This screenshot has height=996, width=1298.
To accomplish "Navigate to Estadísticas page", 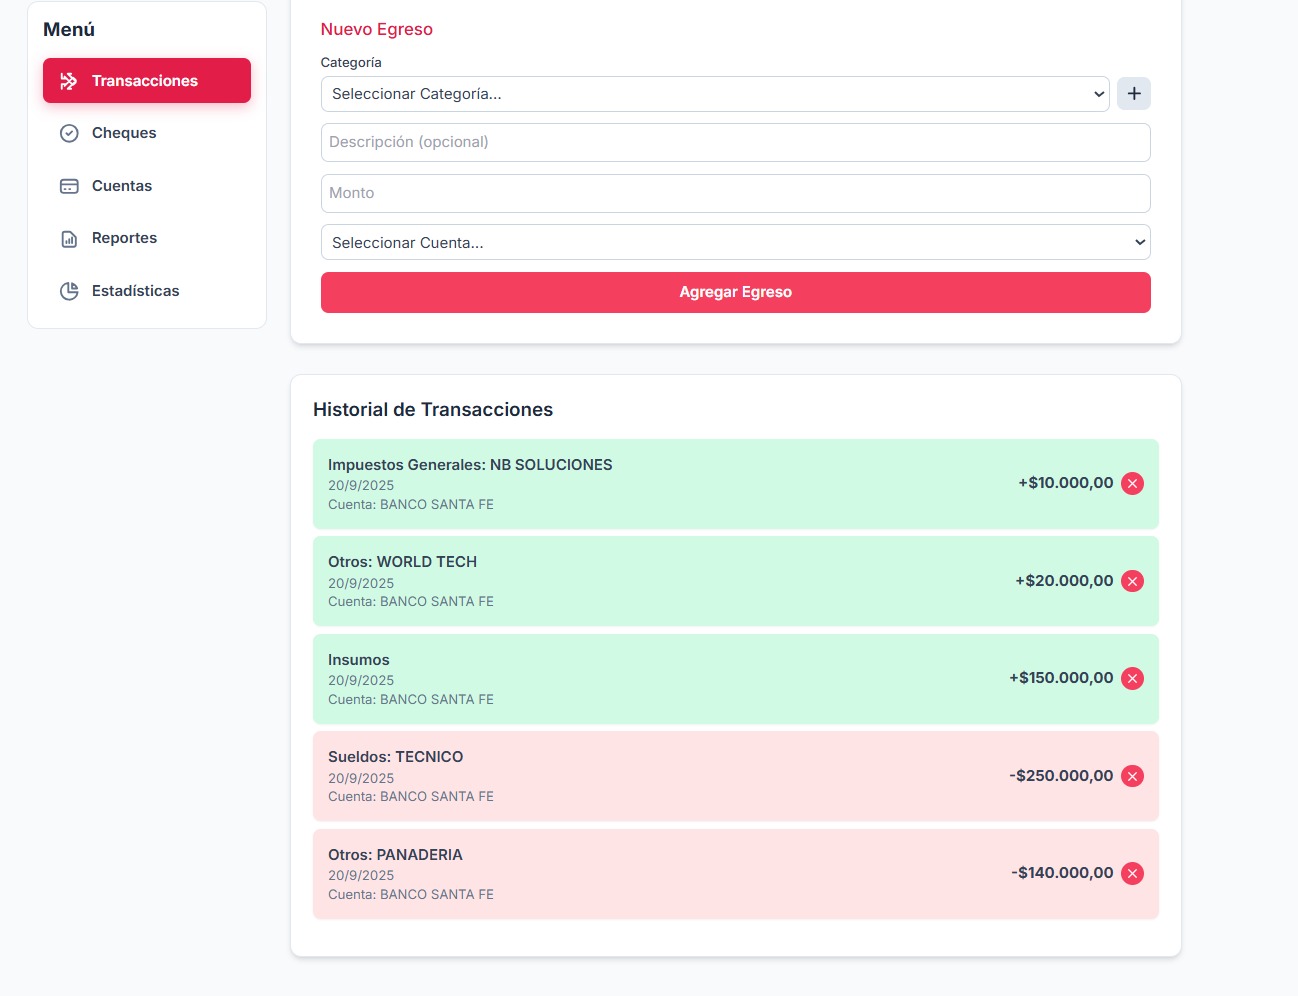I will click(x=135, y=291).
